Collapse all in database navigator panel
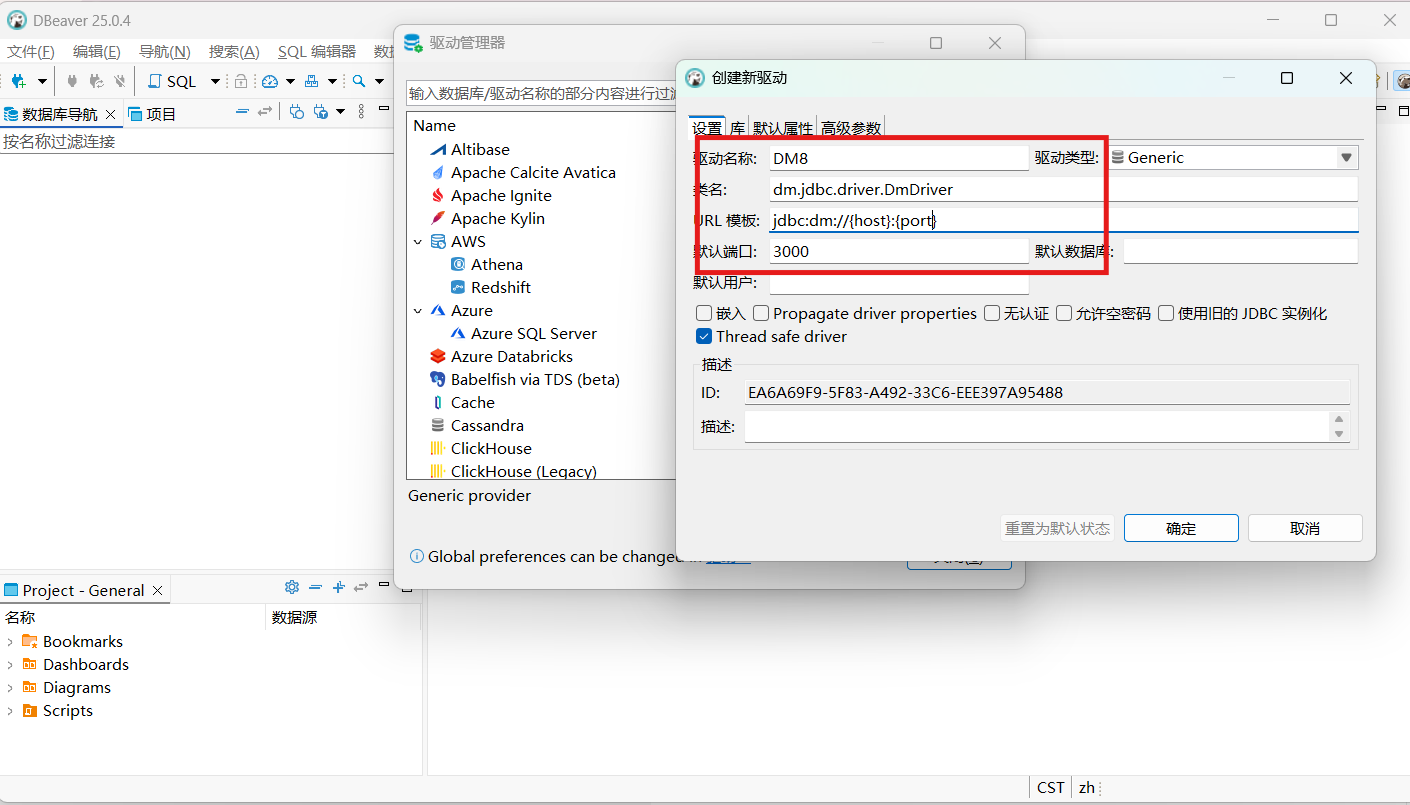The width and height of the screenshot is (1410, 805). [242, 111]
